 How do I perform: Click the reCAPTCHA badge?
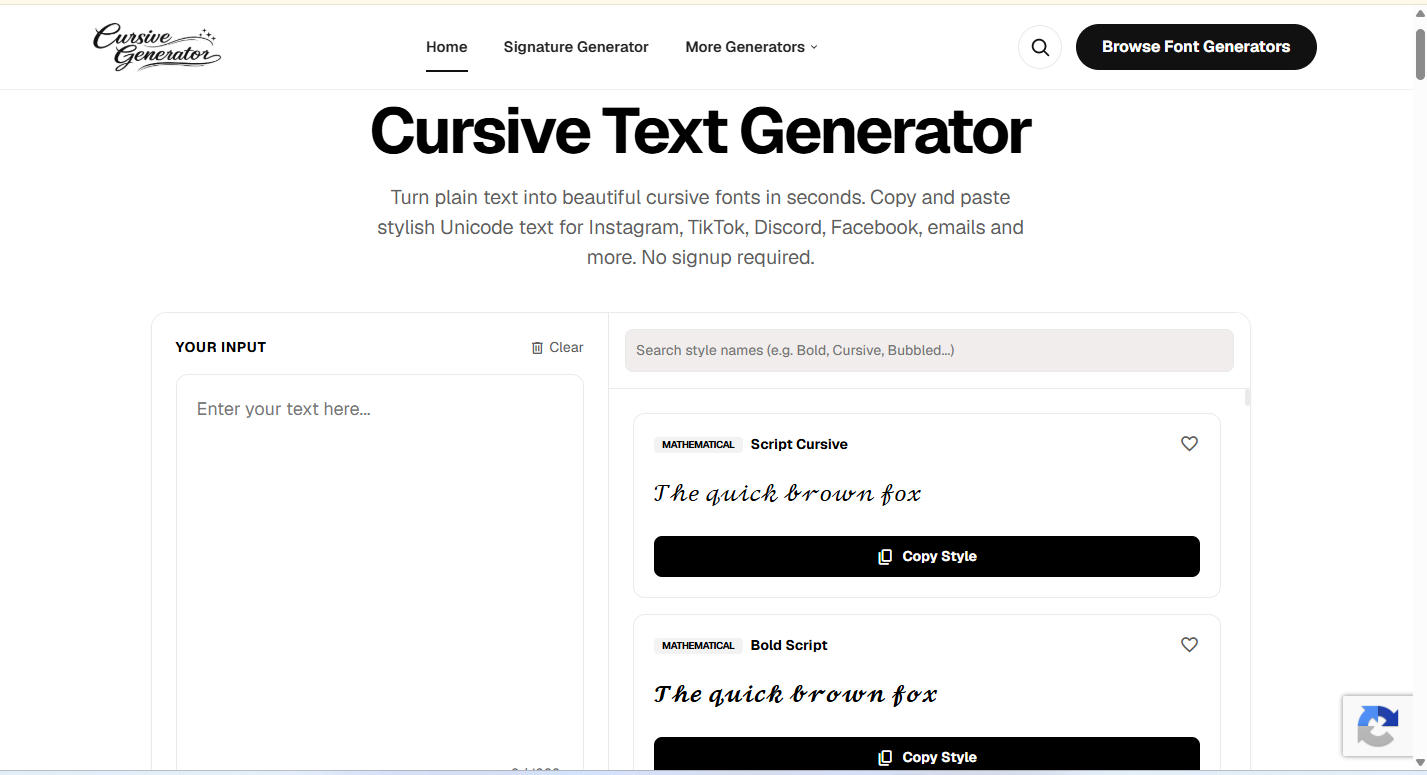point(1377,726)
